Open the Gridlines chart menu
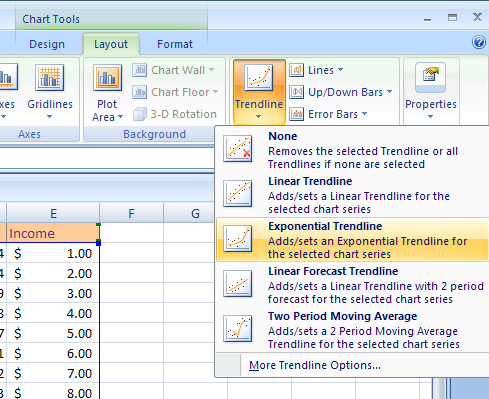 tap(50, 92)
